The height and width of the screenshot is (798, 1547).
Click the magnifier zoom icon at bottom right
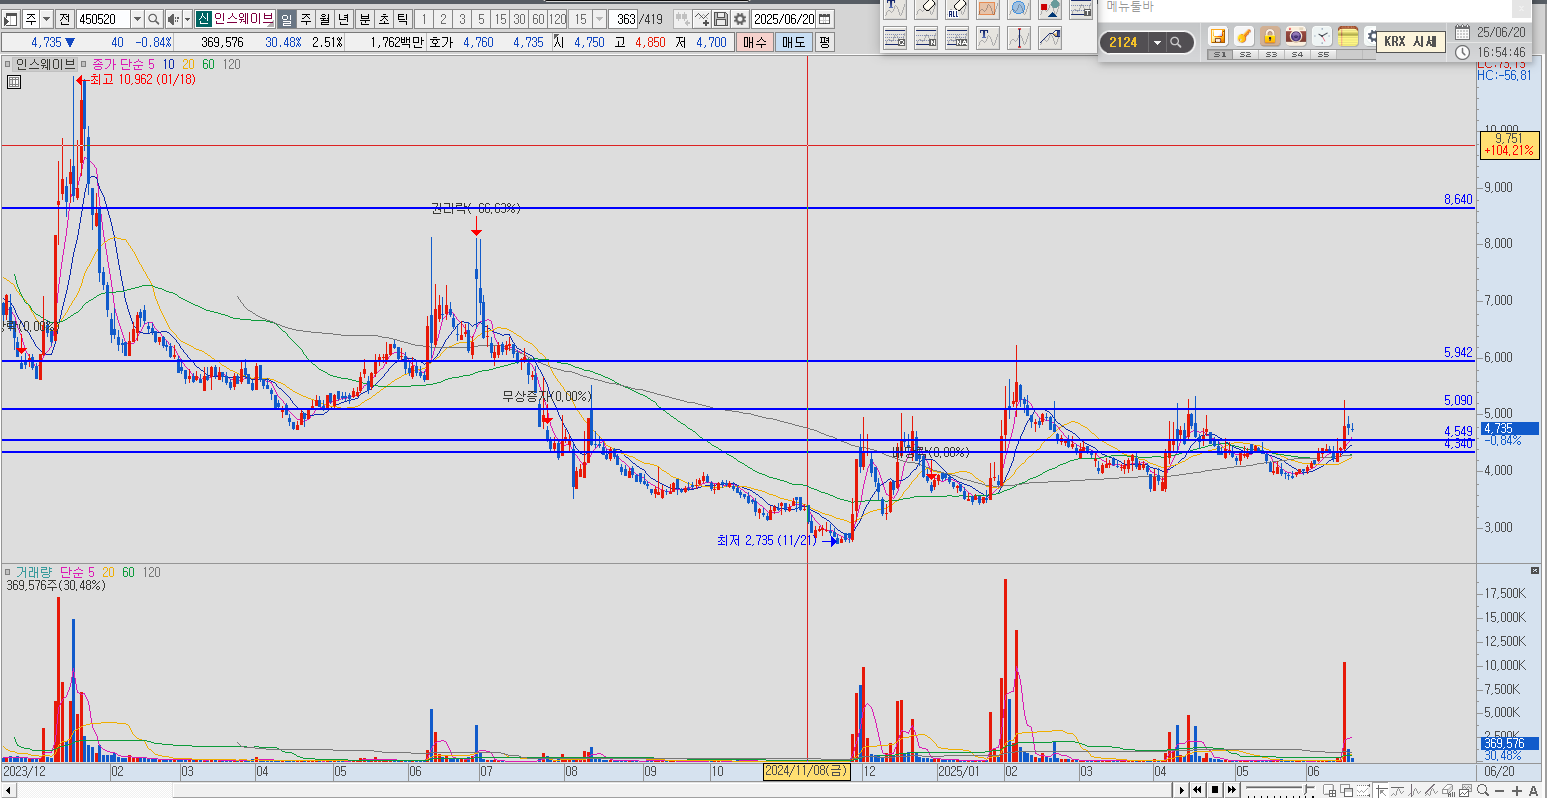point(1483,790)
